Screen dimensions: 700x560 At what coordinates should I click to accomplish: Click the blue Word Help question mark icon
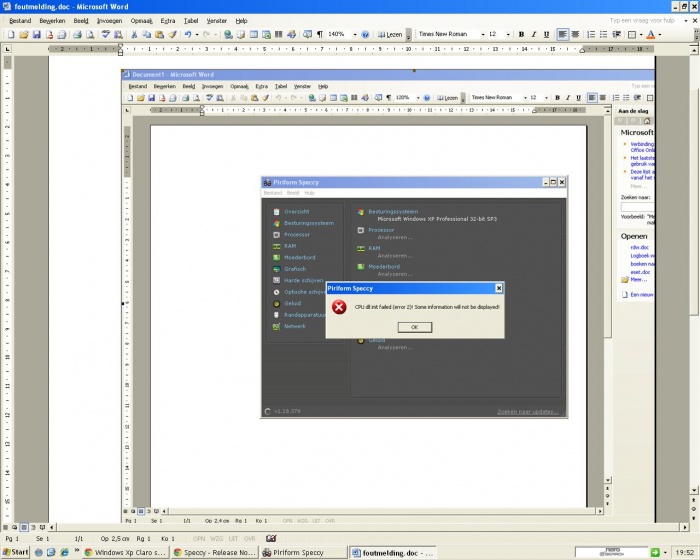pyautogui.click(x=365, y=34)
